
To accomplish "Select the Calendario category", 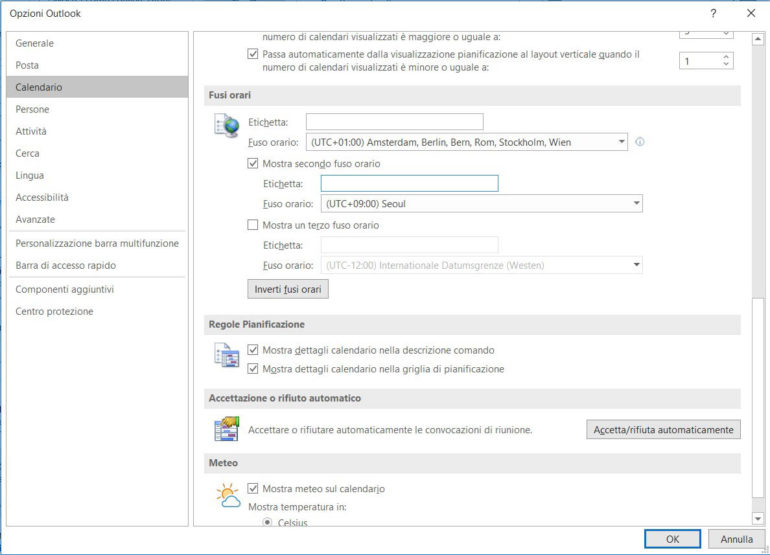I will tap(97, 87).
